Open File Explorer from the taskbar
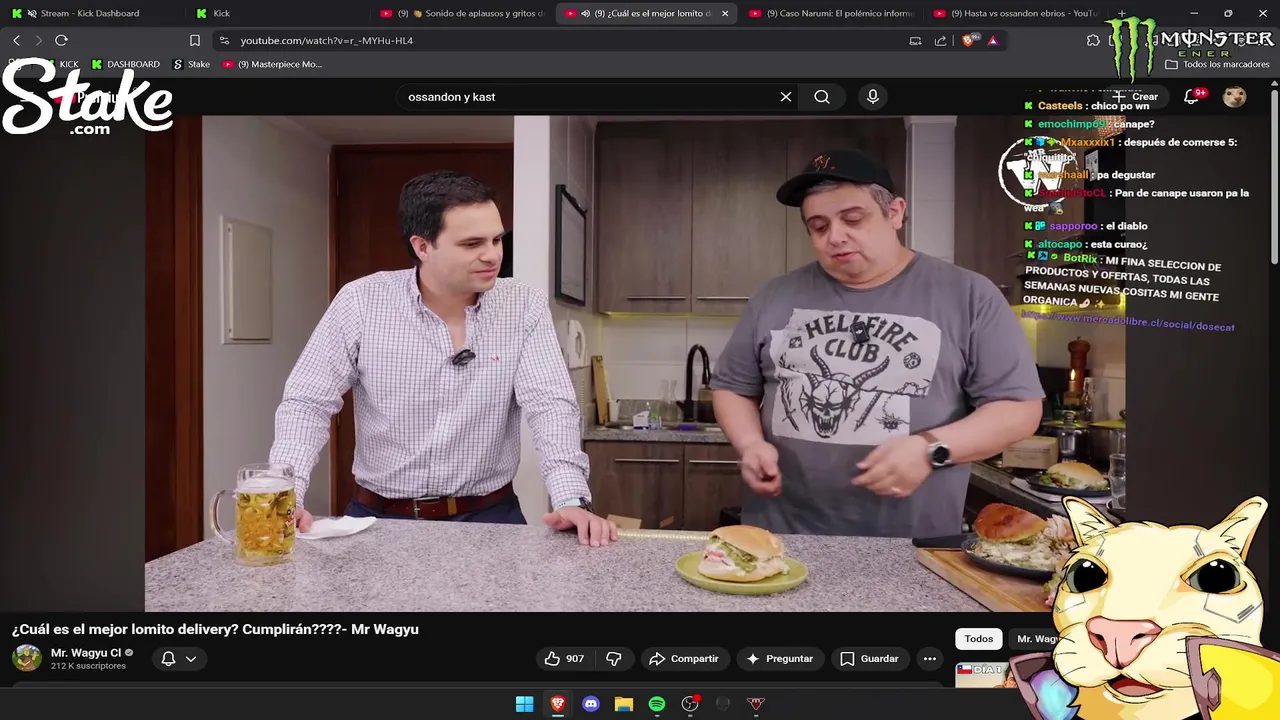Screen dimensions: 1280x720 coord(624,704)
